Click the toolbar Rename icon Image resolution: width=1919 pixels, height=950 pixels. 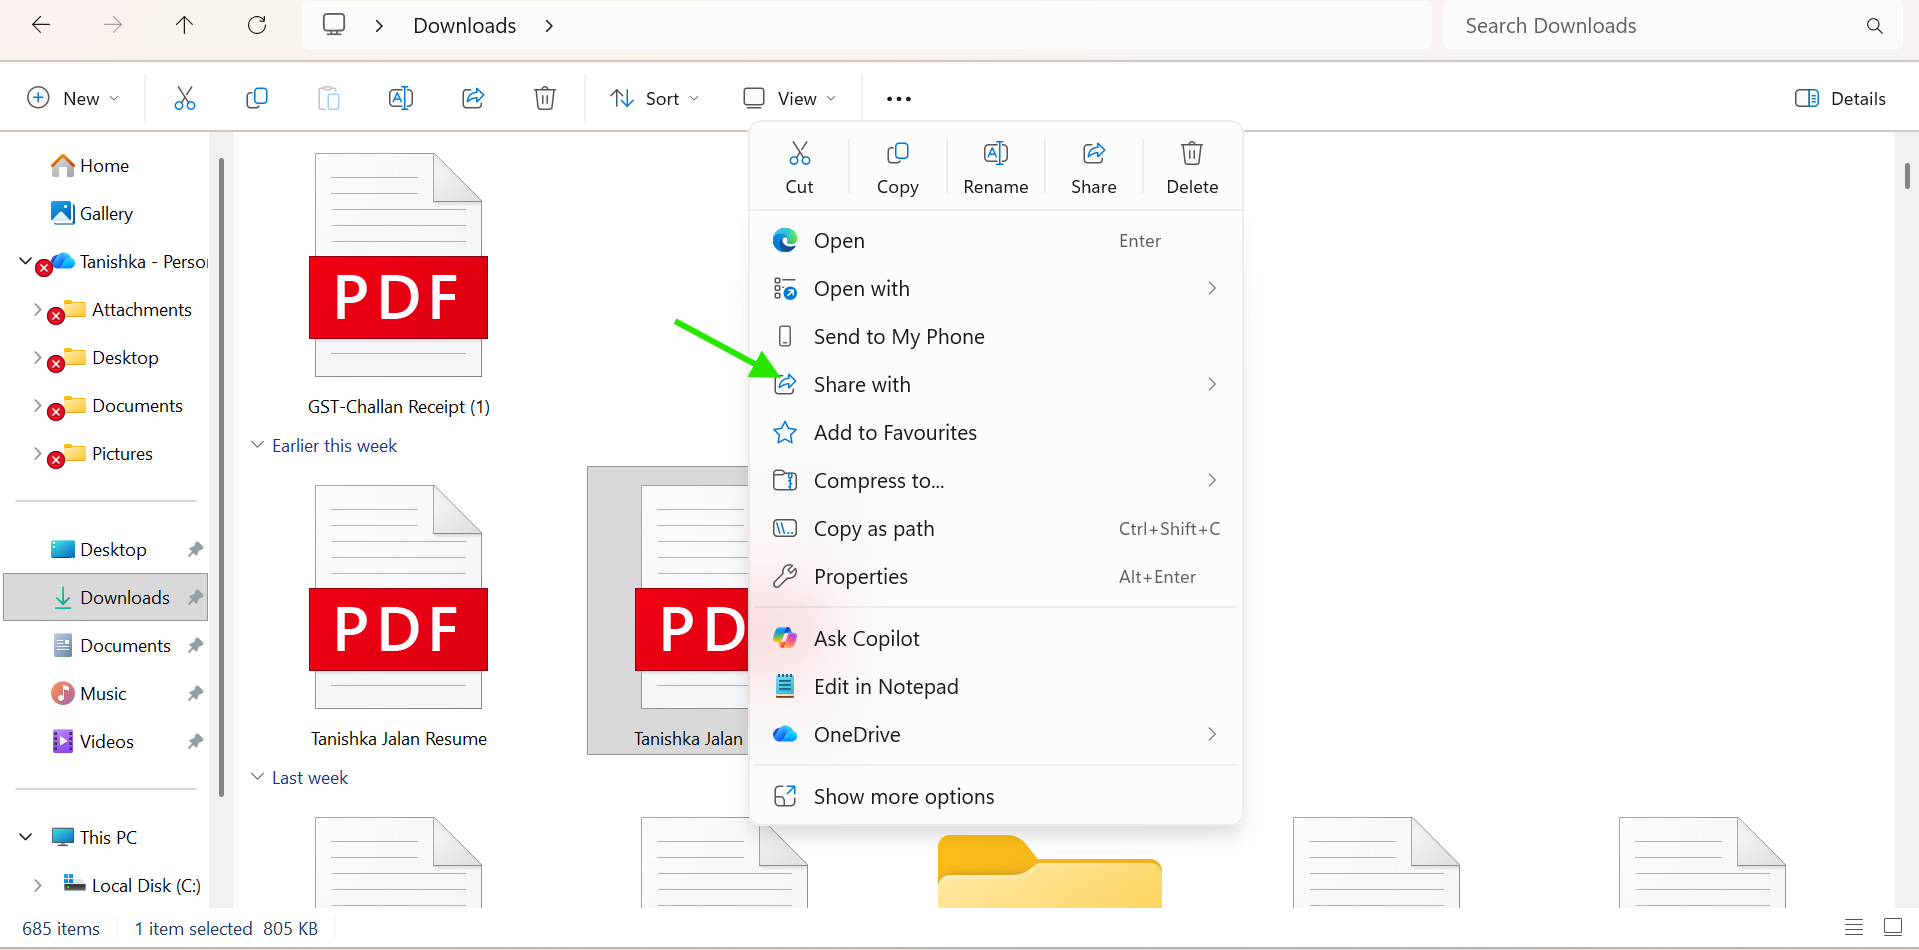(401, 98)
